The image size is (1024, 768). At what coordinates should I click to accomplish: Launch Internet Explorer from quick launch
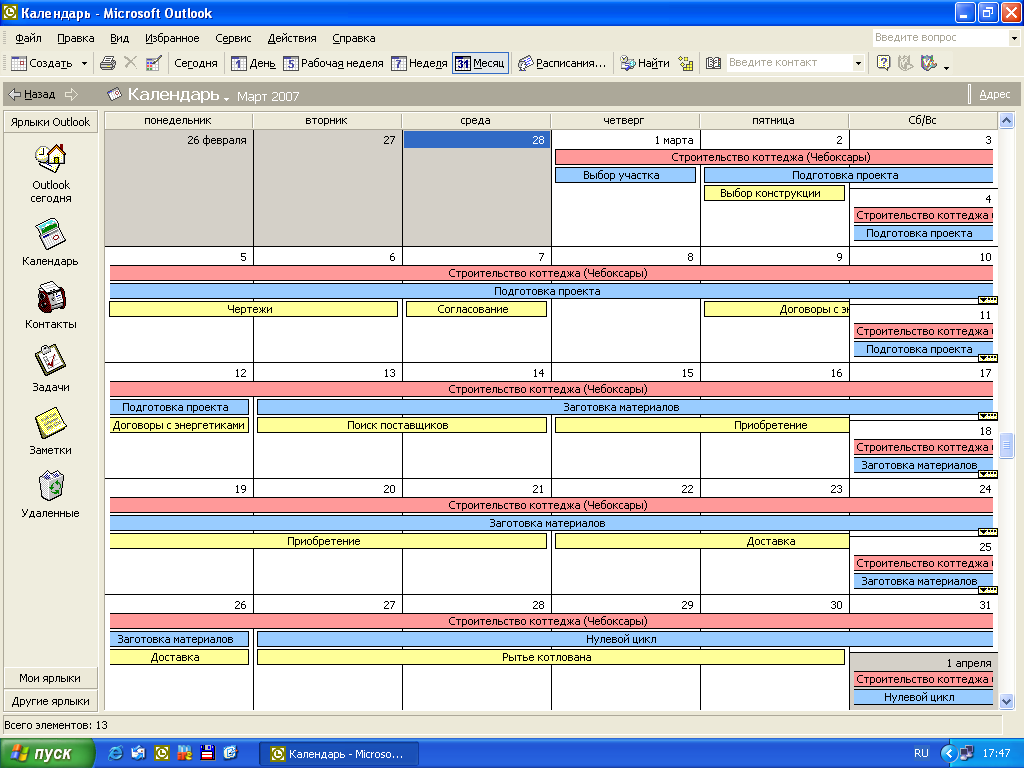[x=115, y=753]
